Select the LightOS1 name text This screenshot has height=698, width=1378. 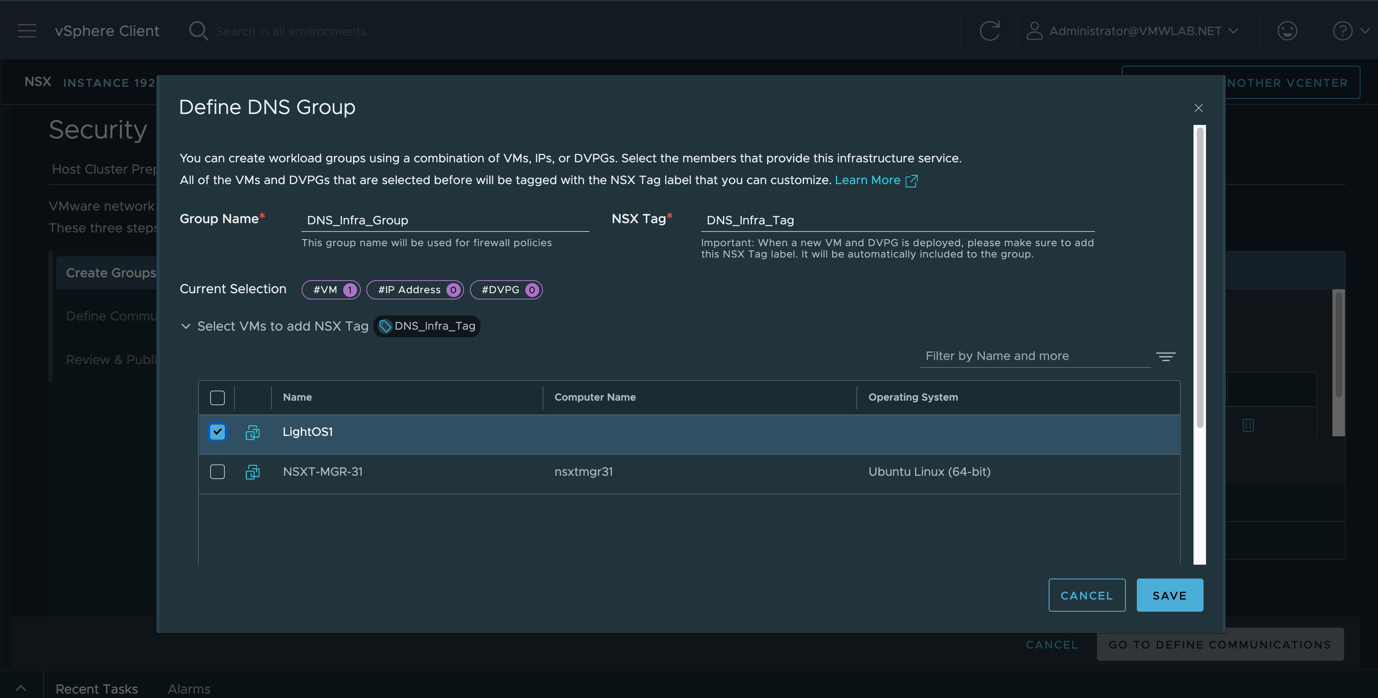(x=308, y=432)
